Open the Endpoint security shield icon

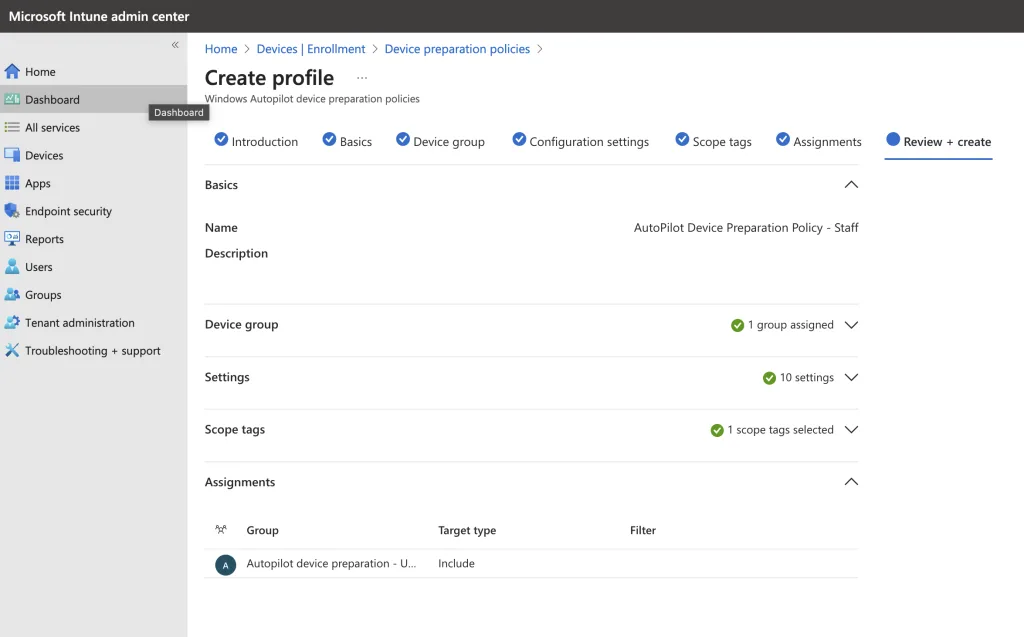coord(12,212)
